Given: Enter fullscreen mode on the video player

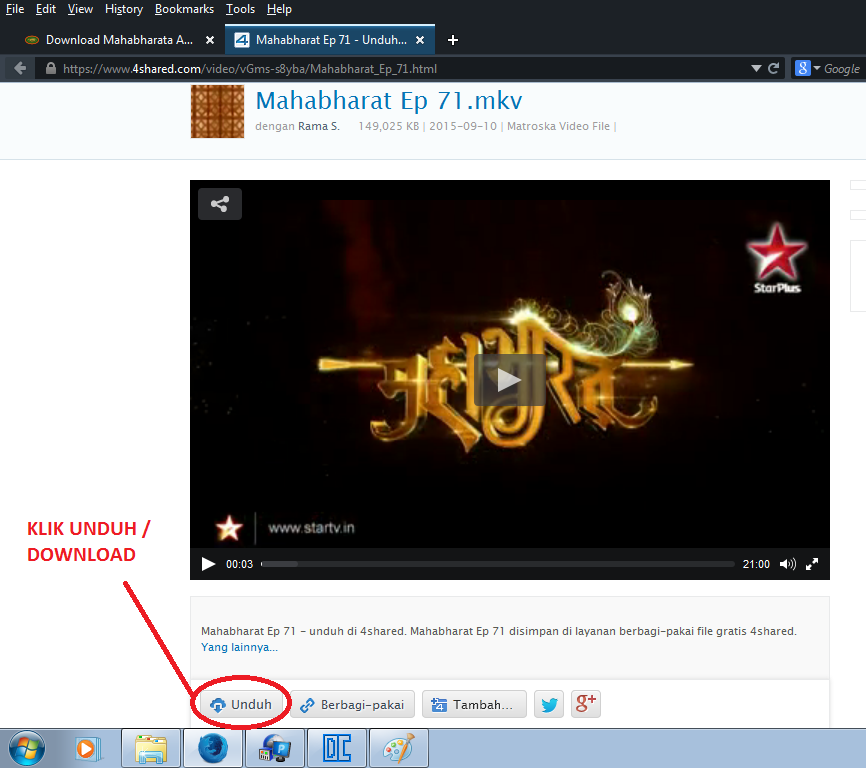Looking at the screenshot, I should [x=812, y=564].
